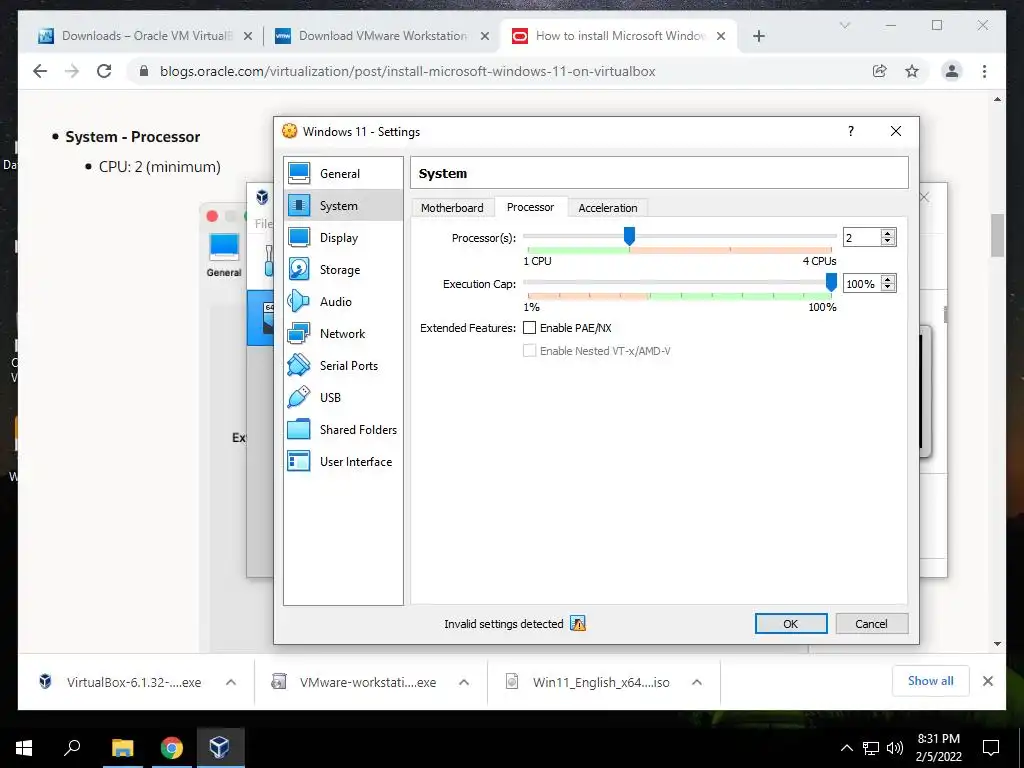Switch to Download VMware Workstation tab

click(x=383, y=36)
